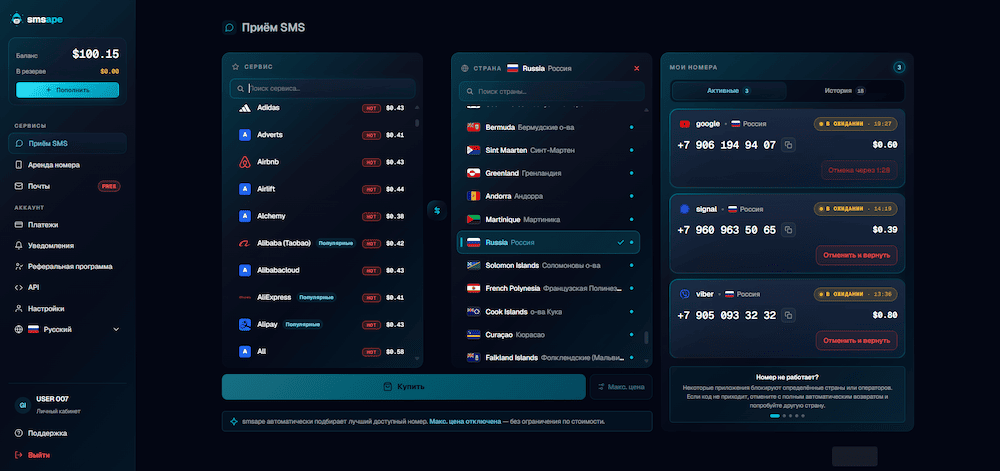Select Andorra country row
Image resolution: width=1000 pixels, height=471 pixels.
[549, 196]
